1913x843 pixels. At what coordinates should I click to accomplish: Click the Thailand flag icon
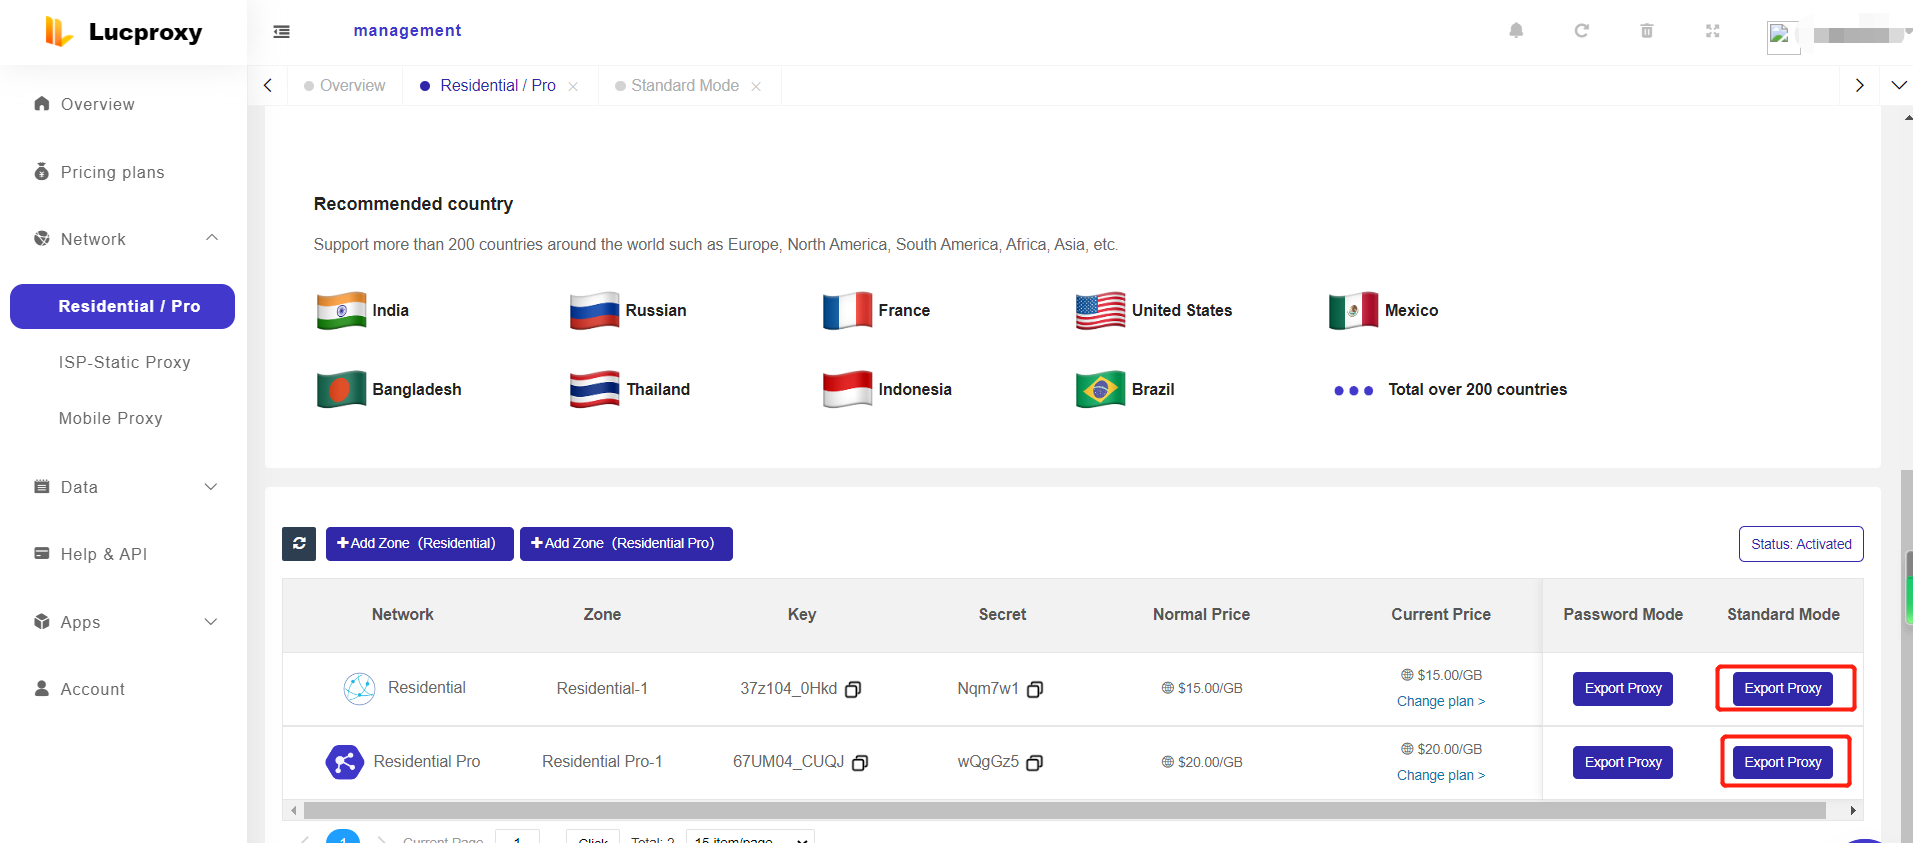point(594,390)
